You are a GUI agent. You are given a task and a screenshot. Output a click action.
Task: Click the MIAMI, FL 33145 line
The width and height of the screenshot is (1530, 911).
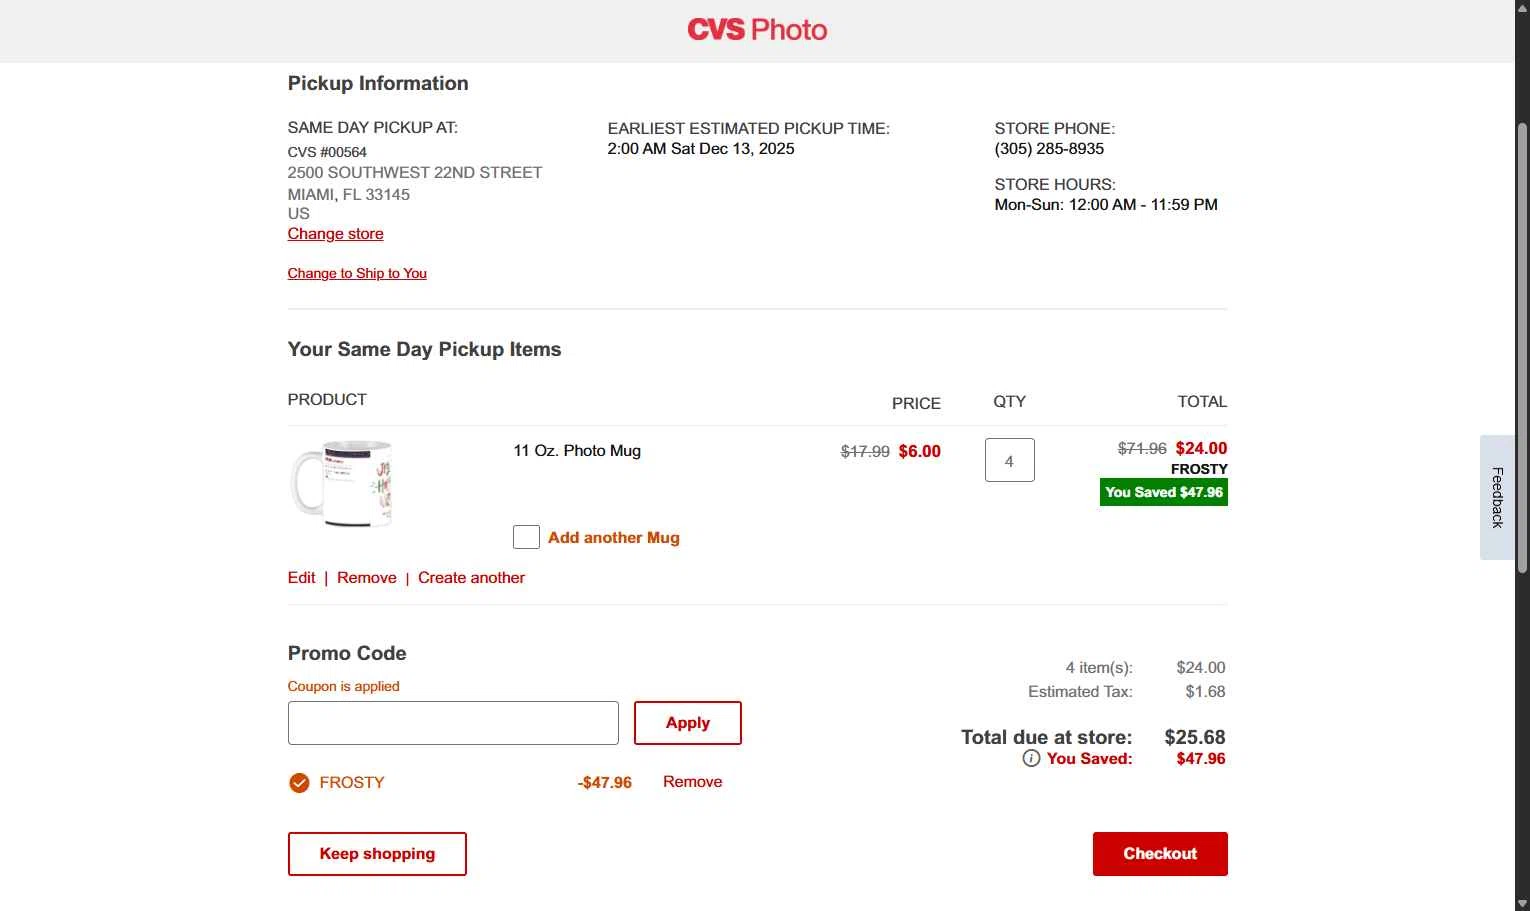click(349, 195)
